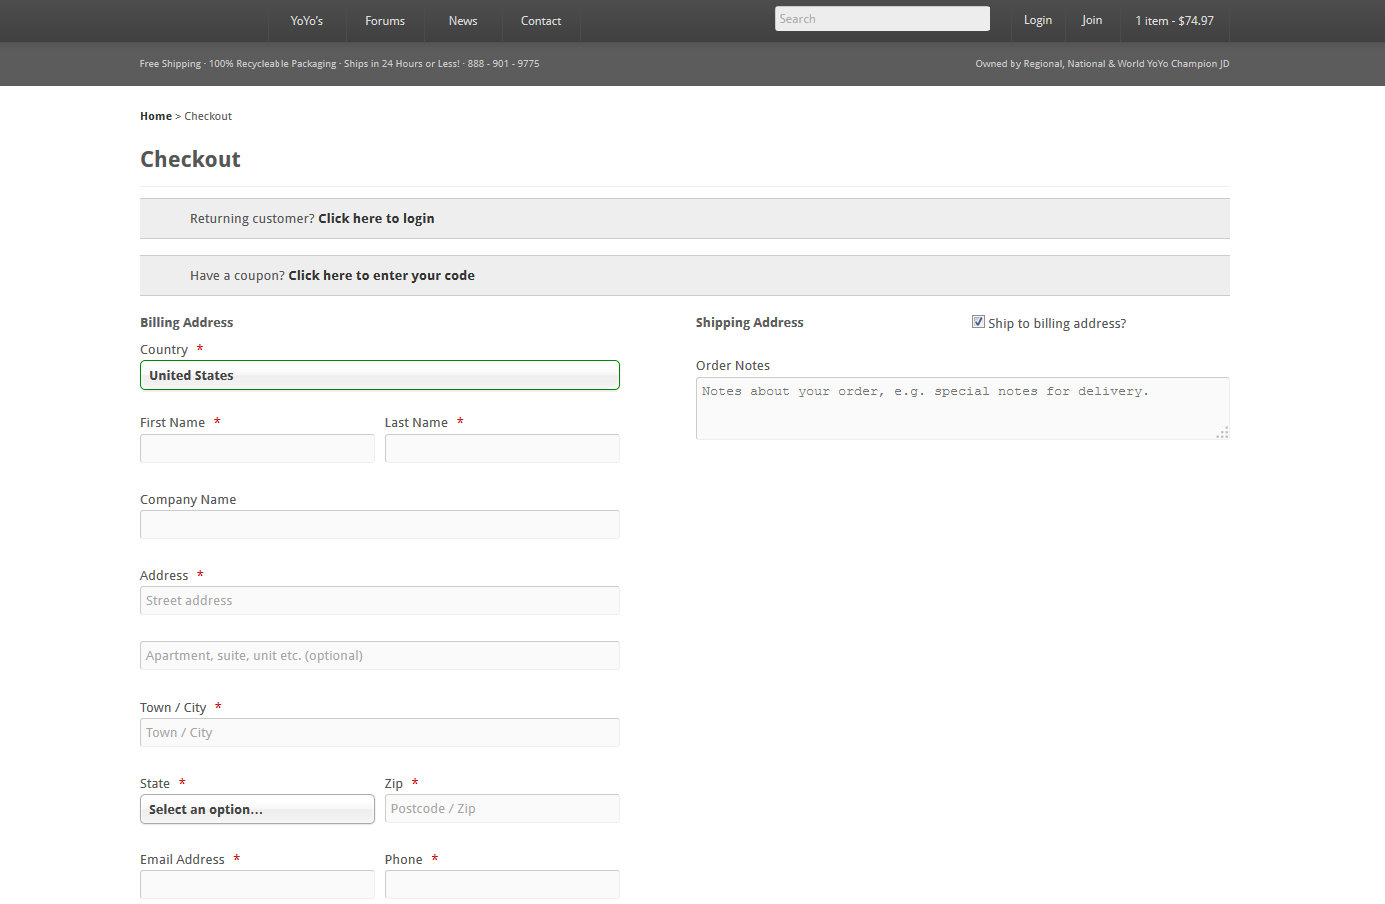Focus the Last Name field
Screen dimensions: 1385x904
click(x=502, y=448)
